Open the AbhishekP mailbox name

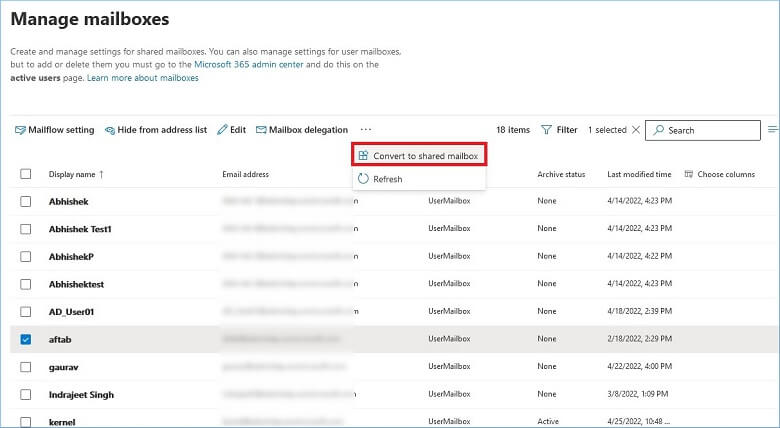pyautogui.click(x=71, y=257)
